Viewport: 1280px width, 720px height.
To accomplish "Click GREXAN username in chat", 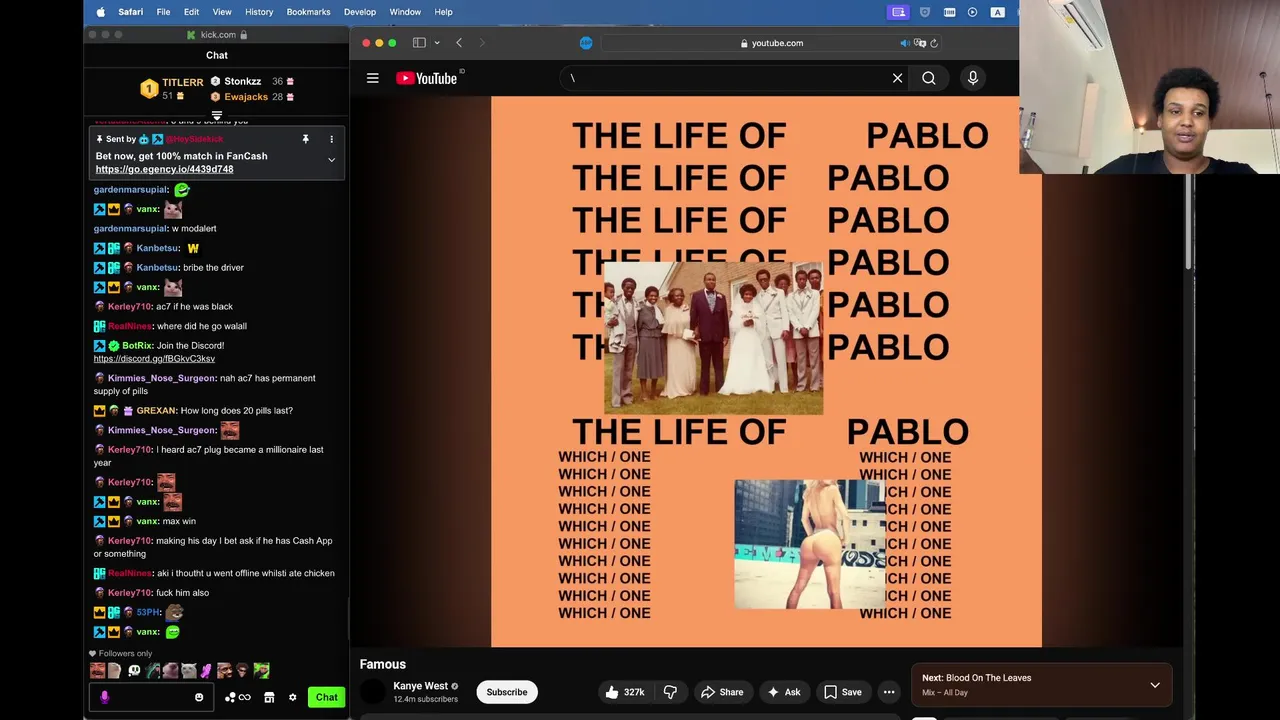I will (x=157, y=411).
